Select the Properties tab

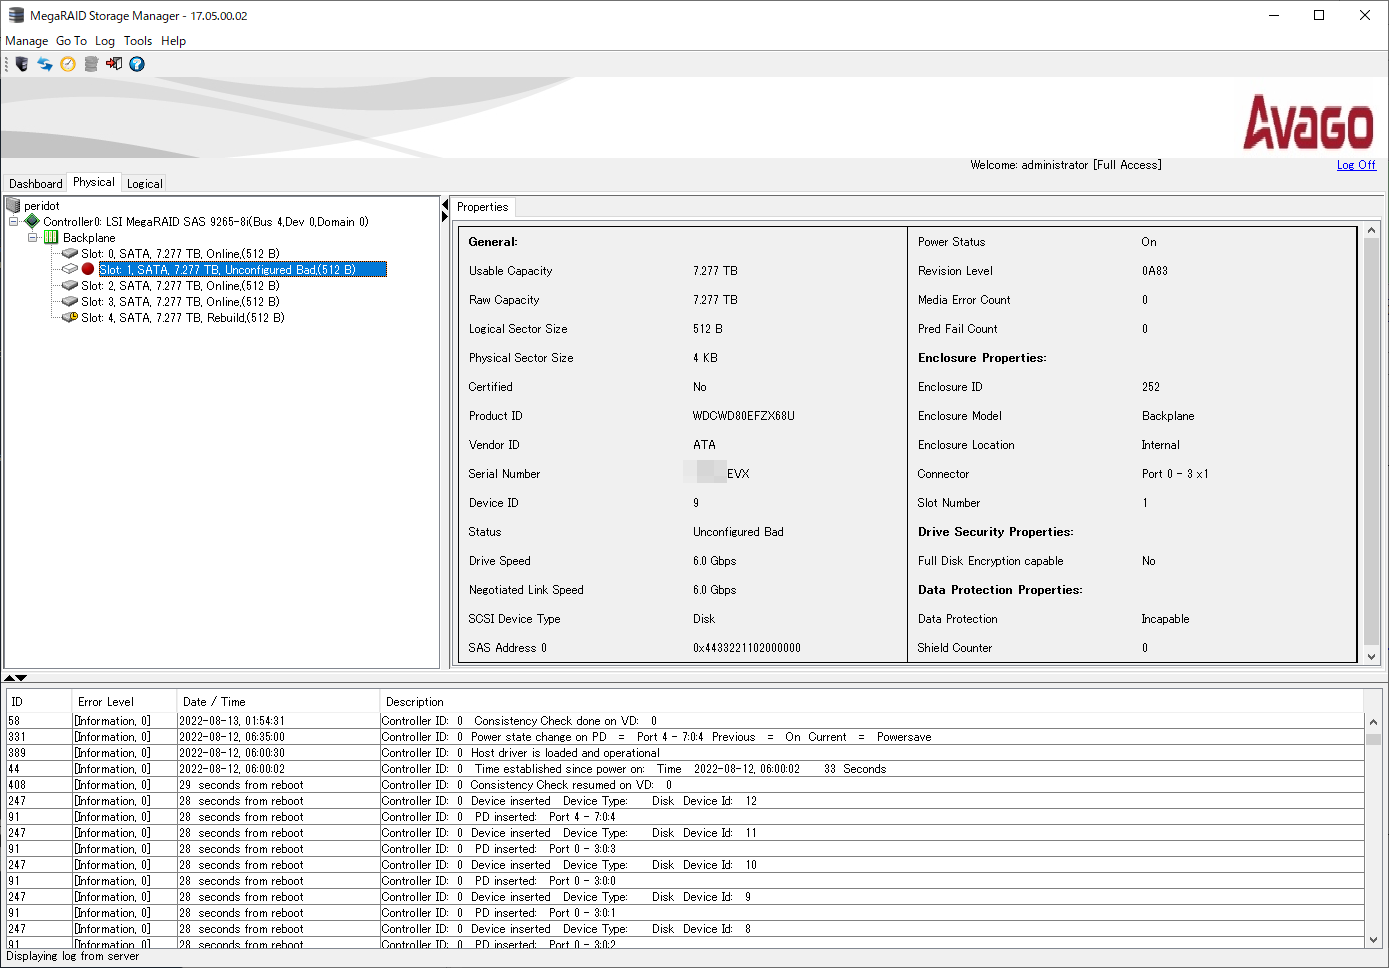click(483, 207)
